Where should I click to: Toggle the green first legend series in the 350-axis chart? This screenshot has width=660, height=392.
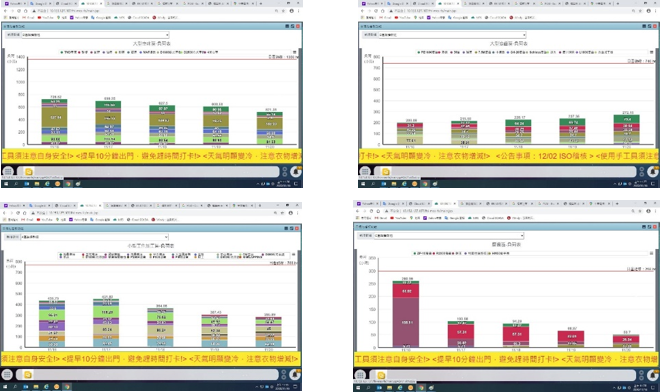tap(423, 253)
